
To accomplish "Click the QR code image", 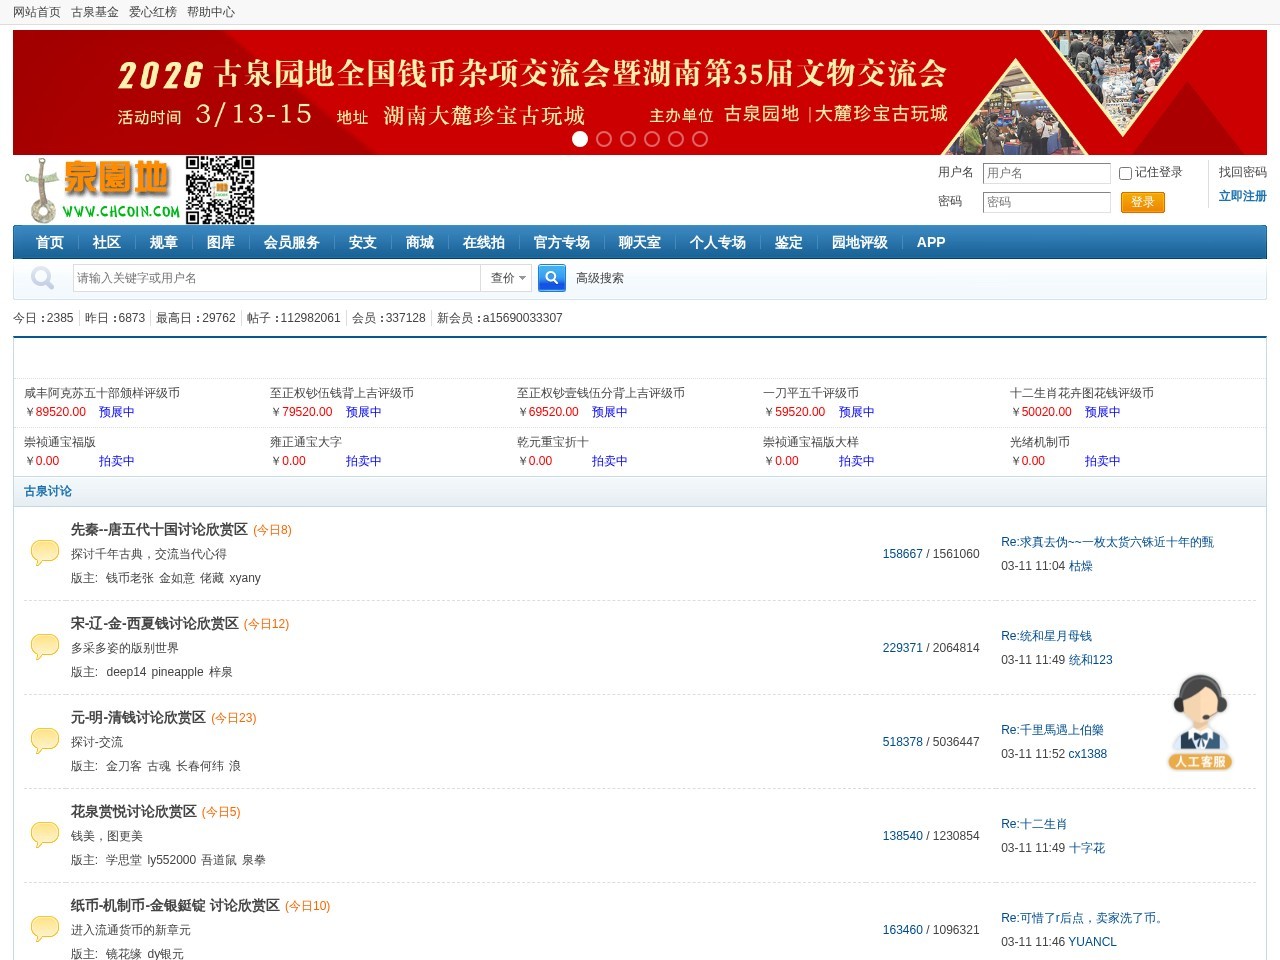I will click(220, 189).
